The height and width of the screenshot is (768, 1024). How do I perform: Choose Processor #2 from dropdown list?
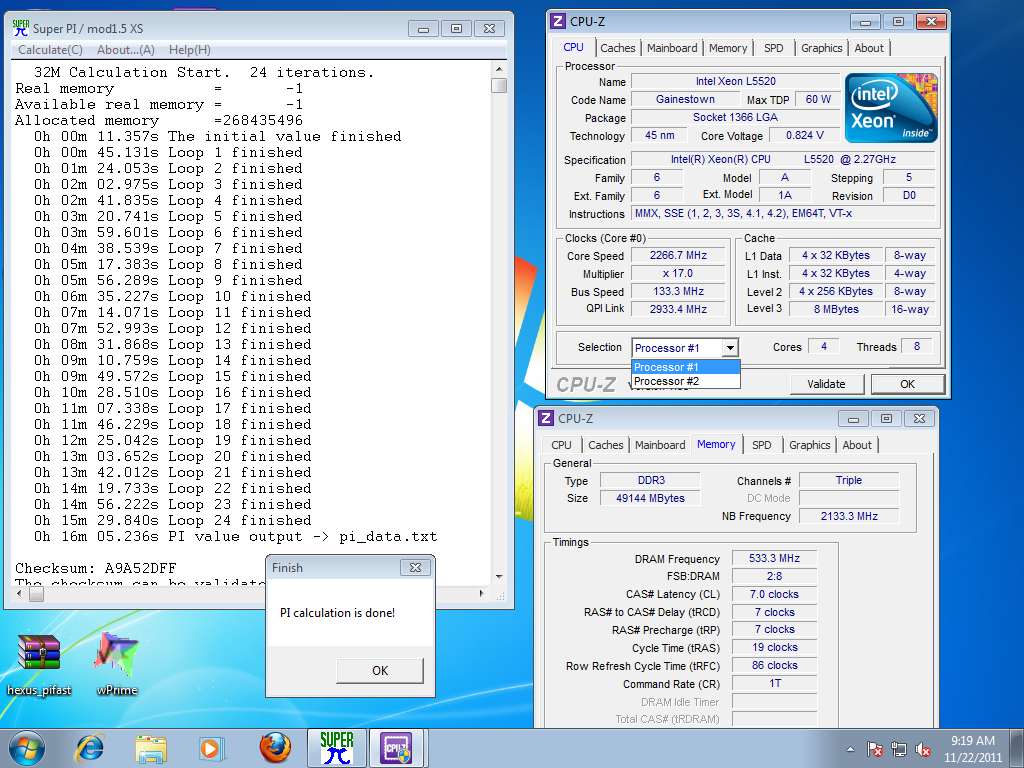point(686,381)
